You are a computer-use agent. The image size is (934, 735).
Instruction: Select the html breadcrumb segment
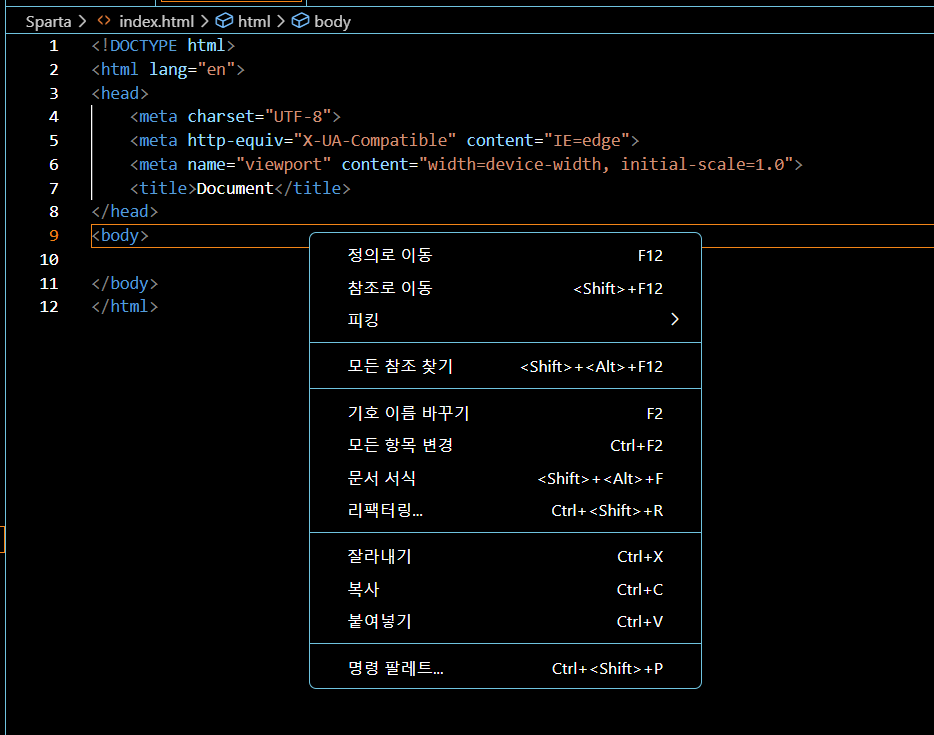pyautogui.click(x=254, y=21)
